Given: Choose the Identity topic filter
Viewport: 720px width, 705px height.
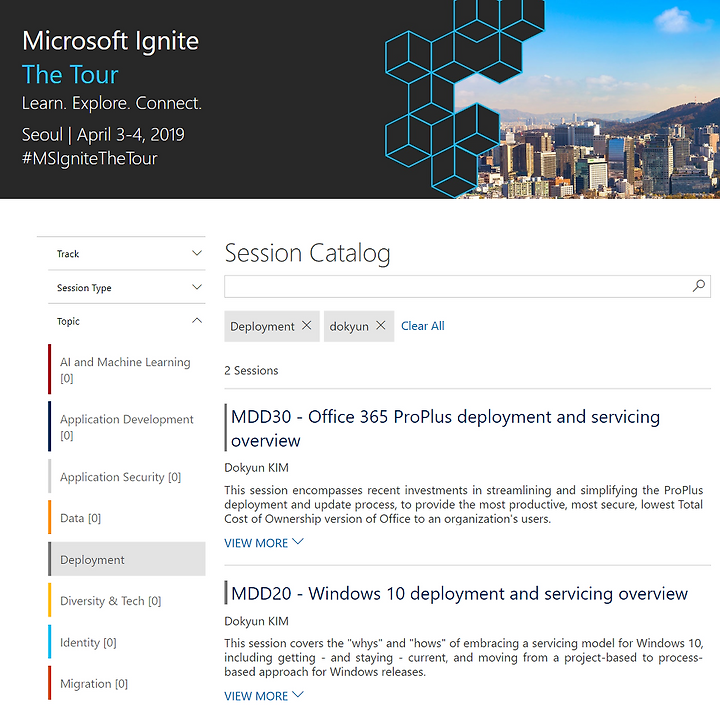Looking at the screenshot, I should [x=127, y=642].
